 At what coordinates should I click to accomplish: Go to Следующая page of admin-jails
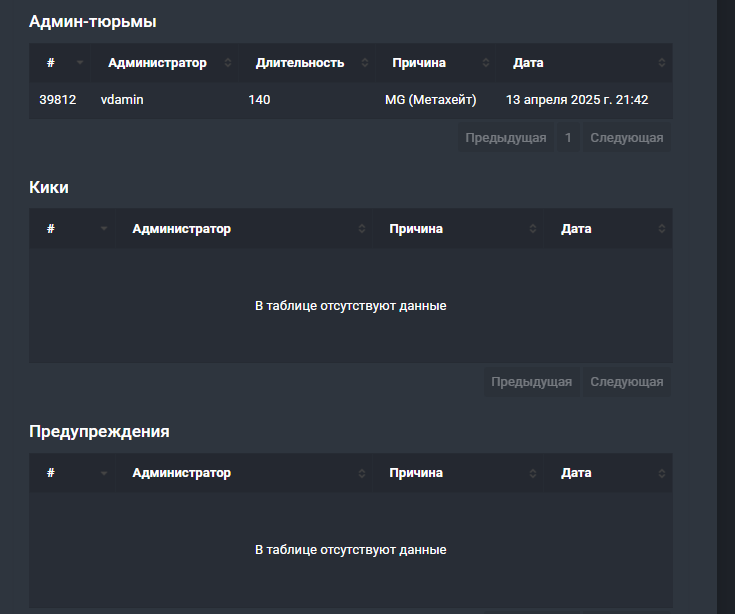[627, 138]
